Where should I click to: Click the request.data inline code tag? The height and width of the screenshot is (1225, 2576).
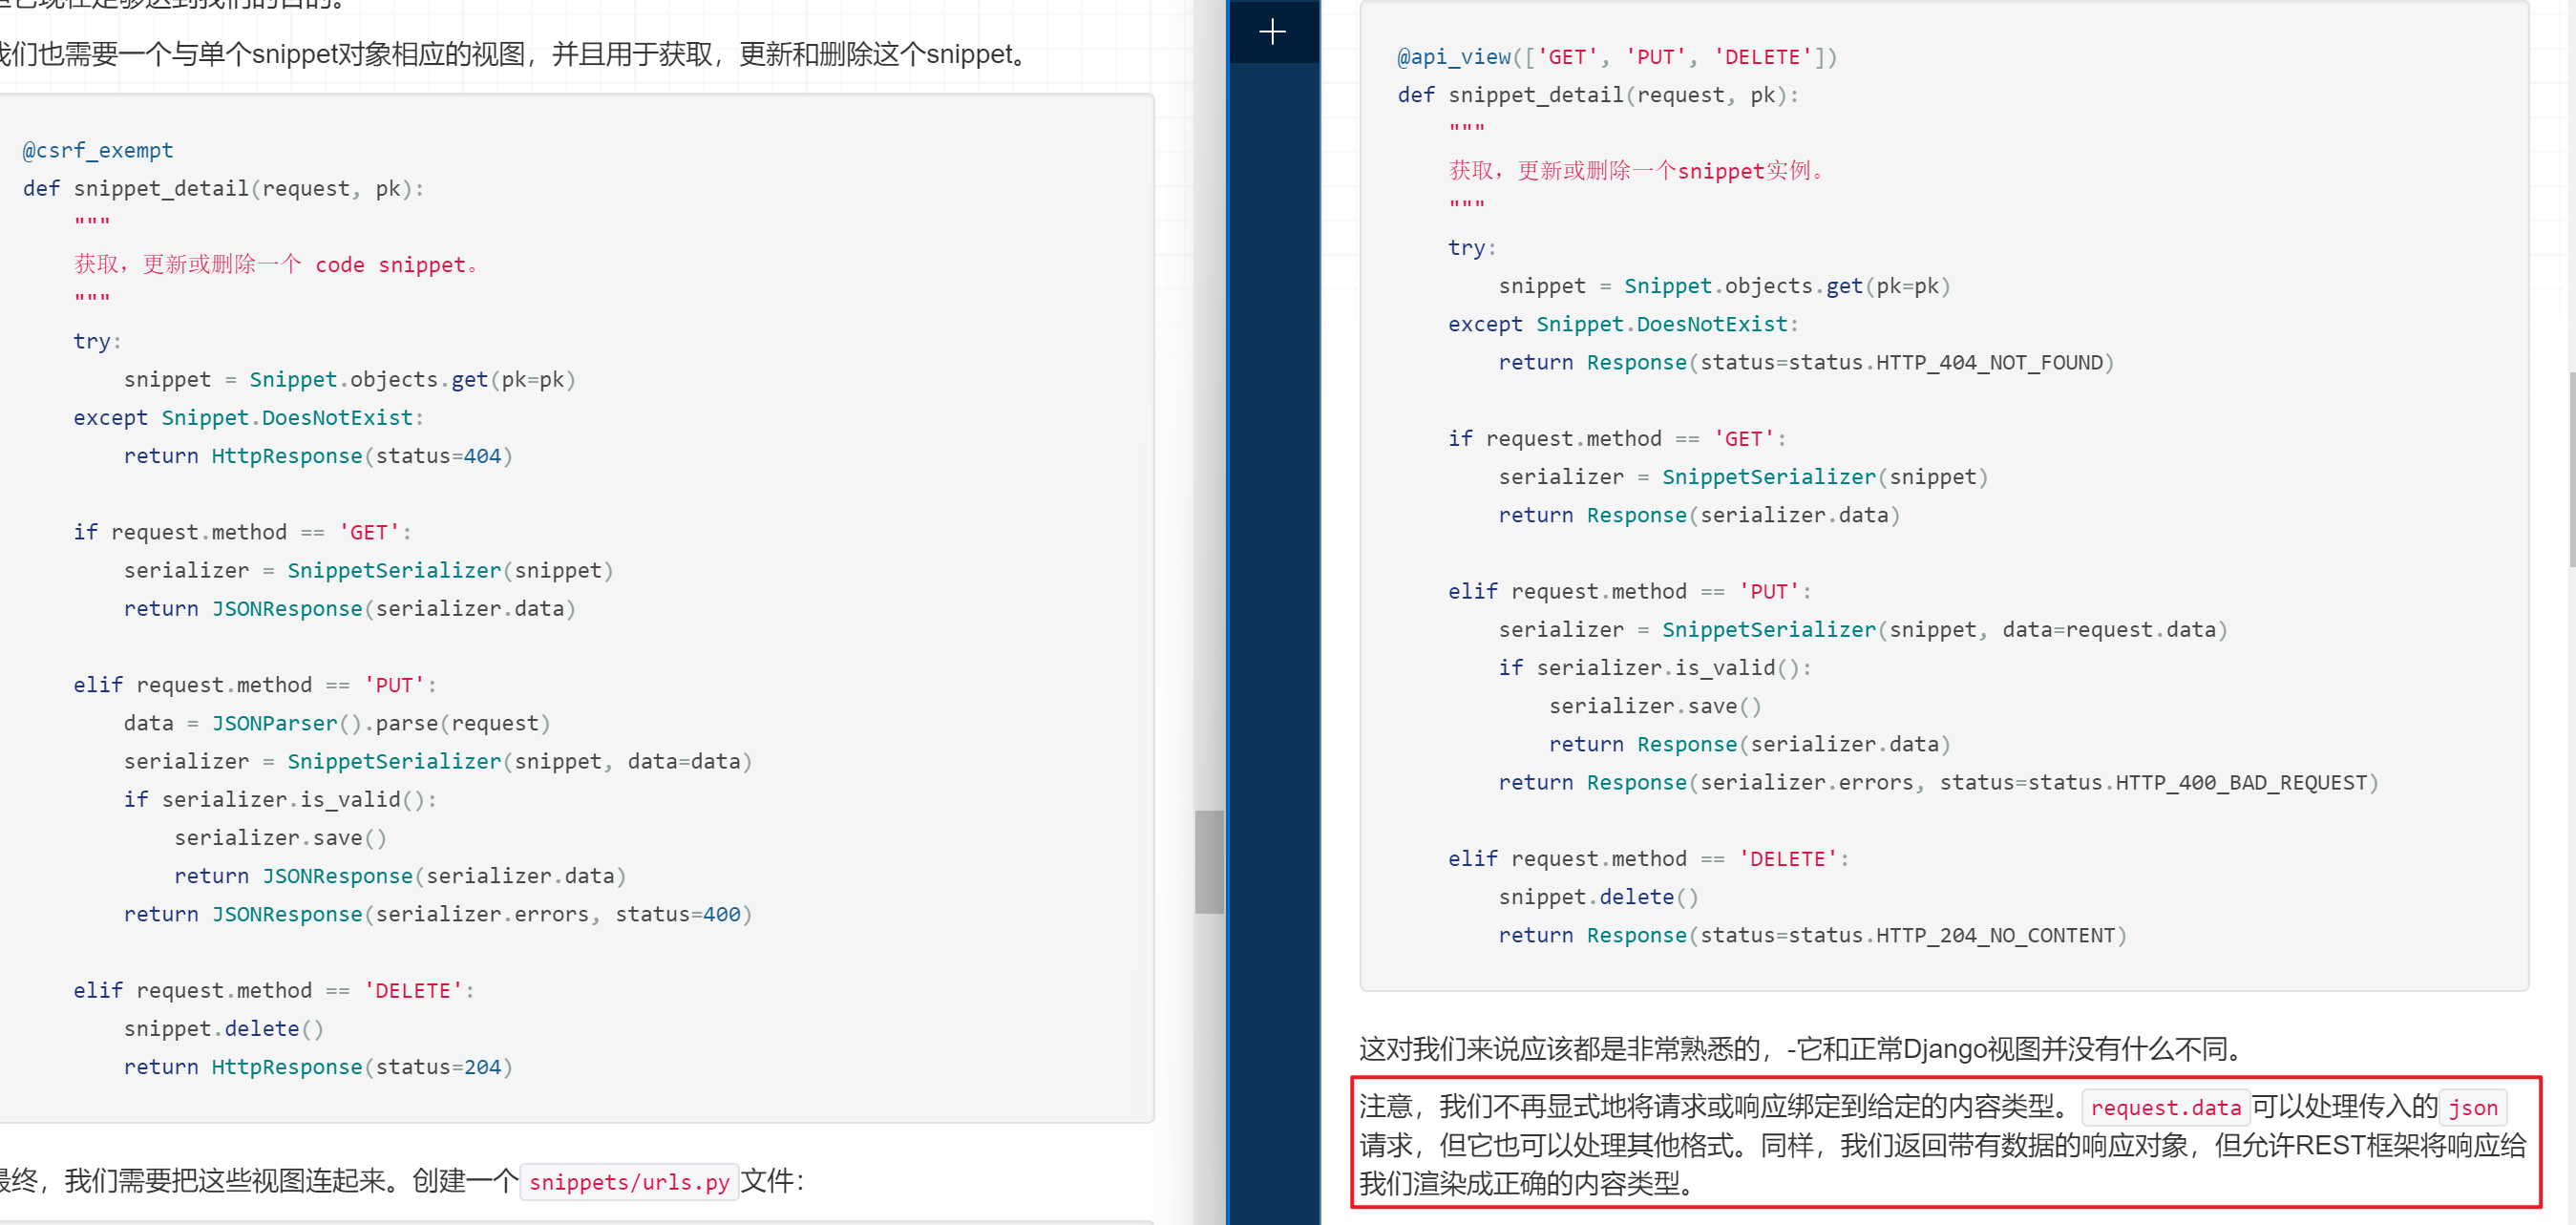pyautogui.click(x=2165, y=1107)
